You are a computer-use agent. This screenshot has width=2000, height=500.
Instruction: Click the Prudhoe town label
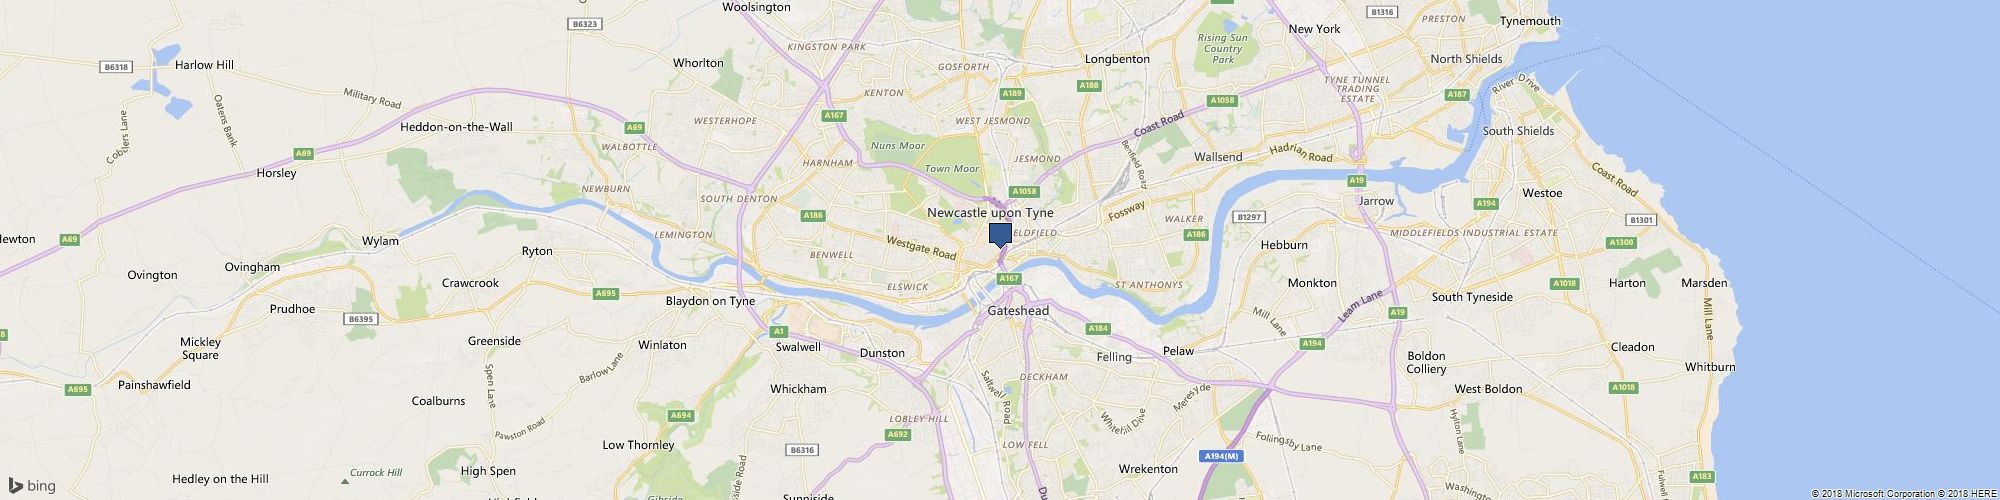tap(292, 309)
